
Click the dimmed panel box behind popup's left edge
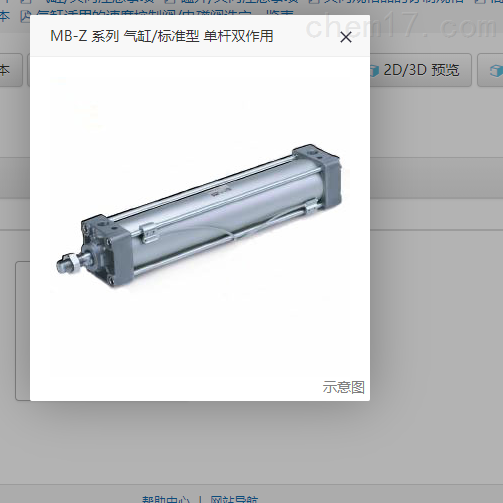coord(23,331)
